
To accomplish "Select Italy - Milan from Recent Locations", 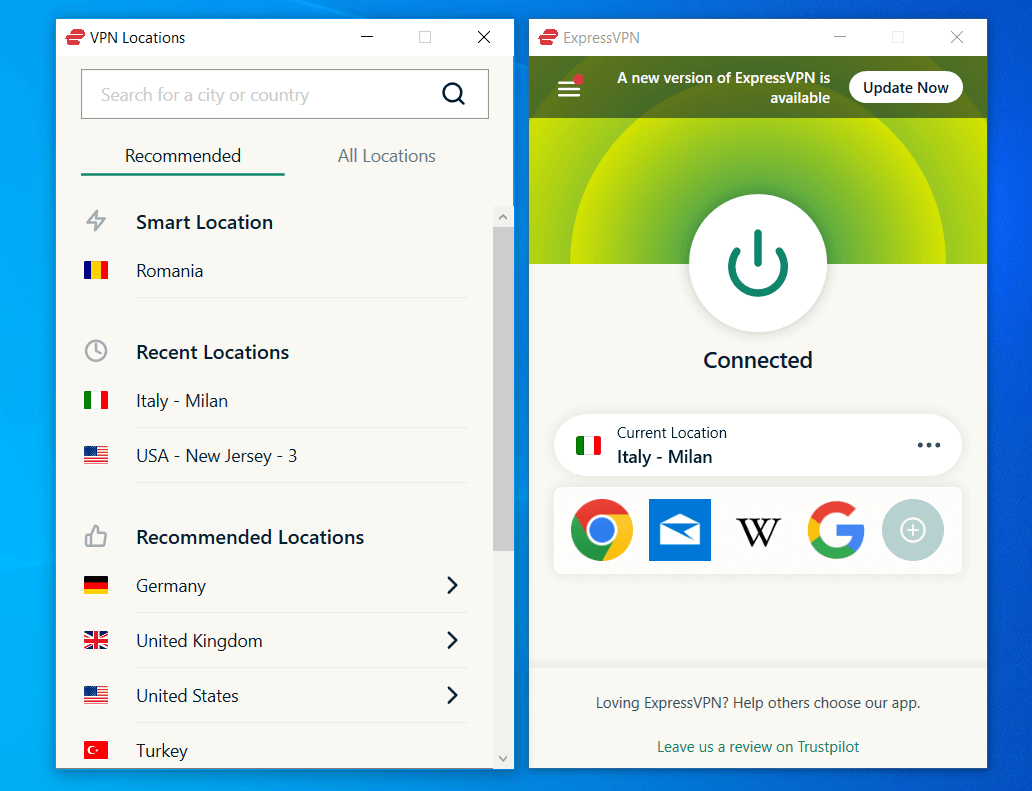I will click(182, 400).
